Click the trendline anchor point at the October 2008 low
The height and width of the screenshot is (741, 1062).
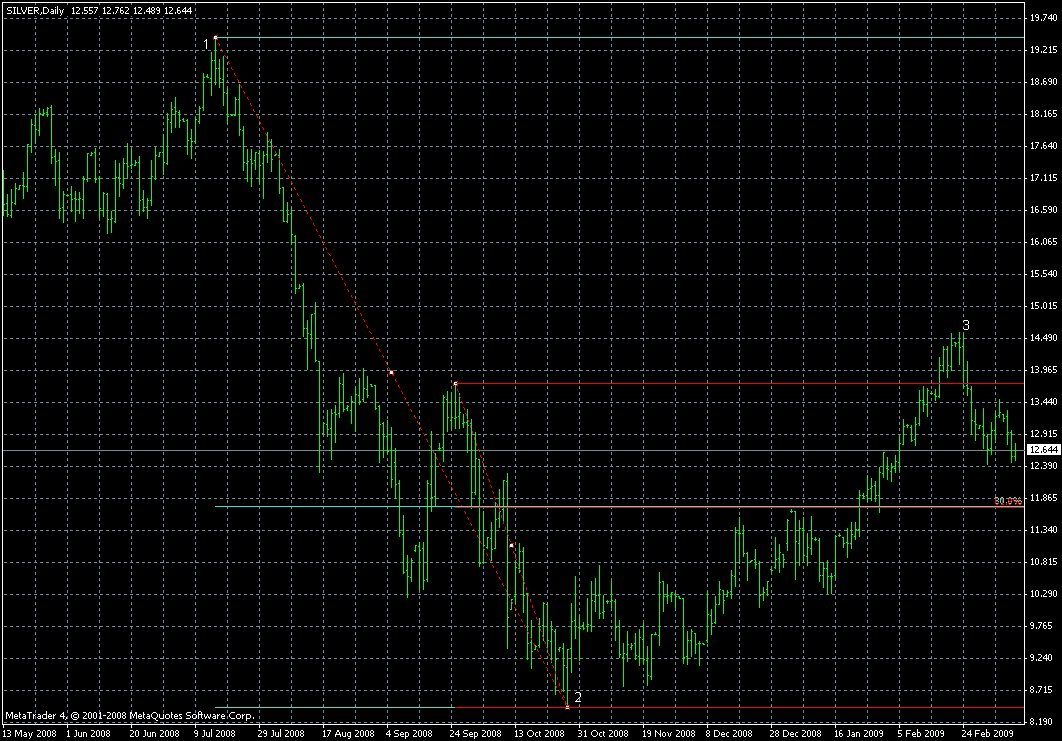pos(568,707)
